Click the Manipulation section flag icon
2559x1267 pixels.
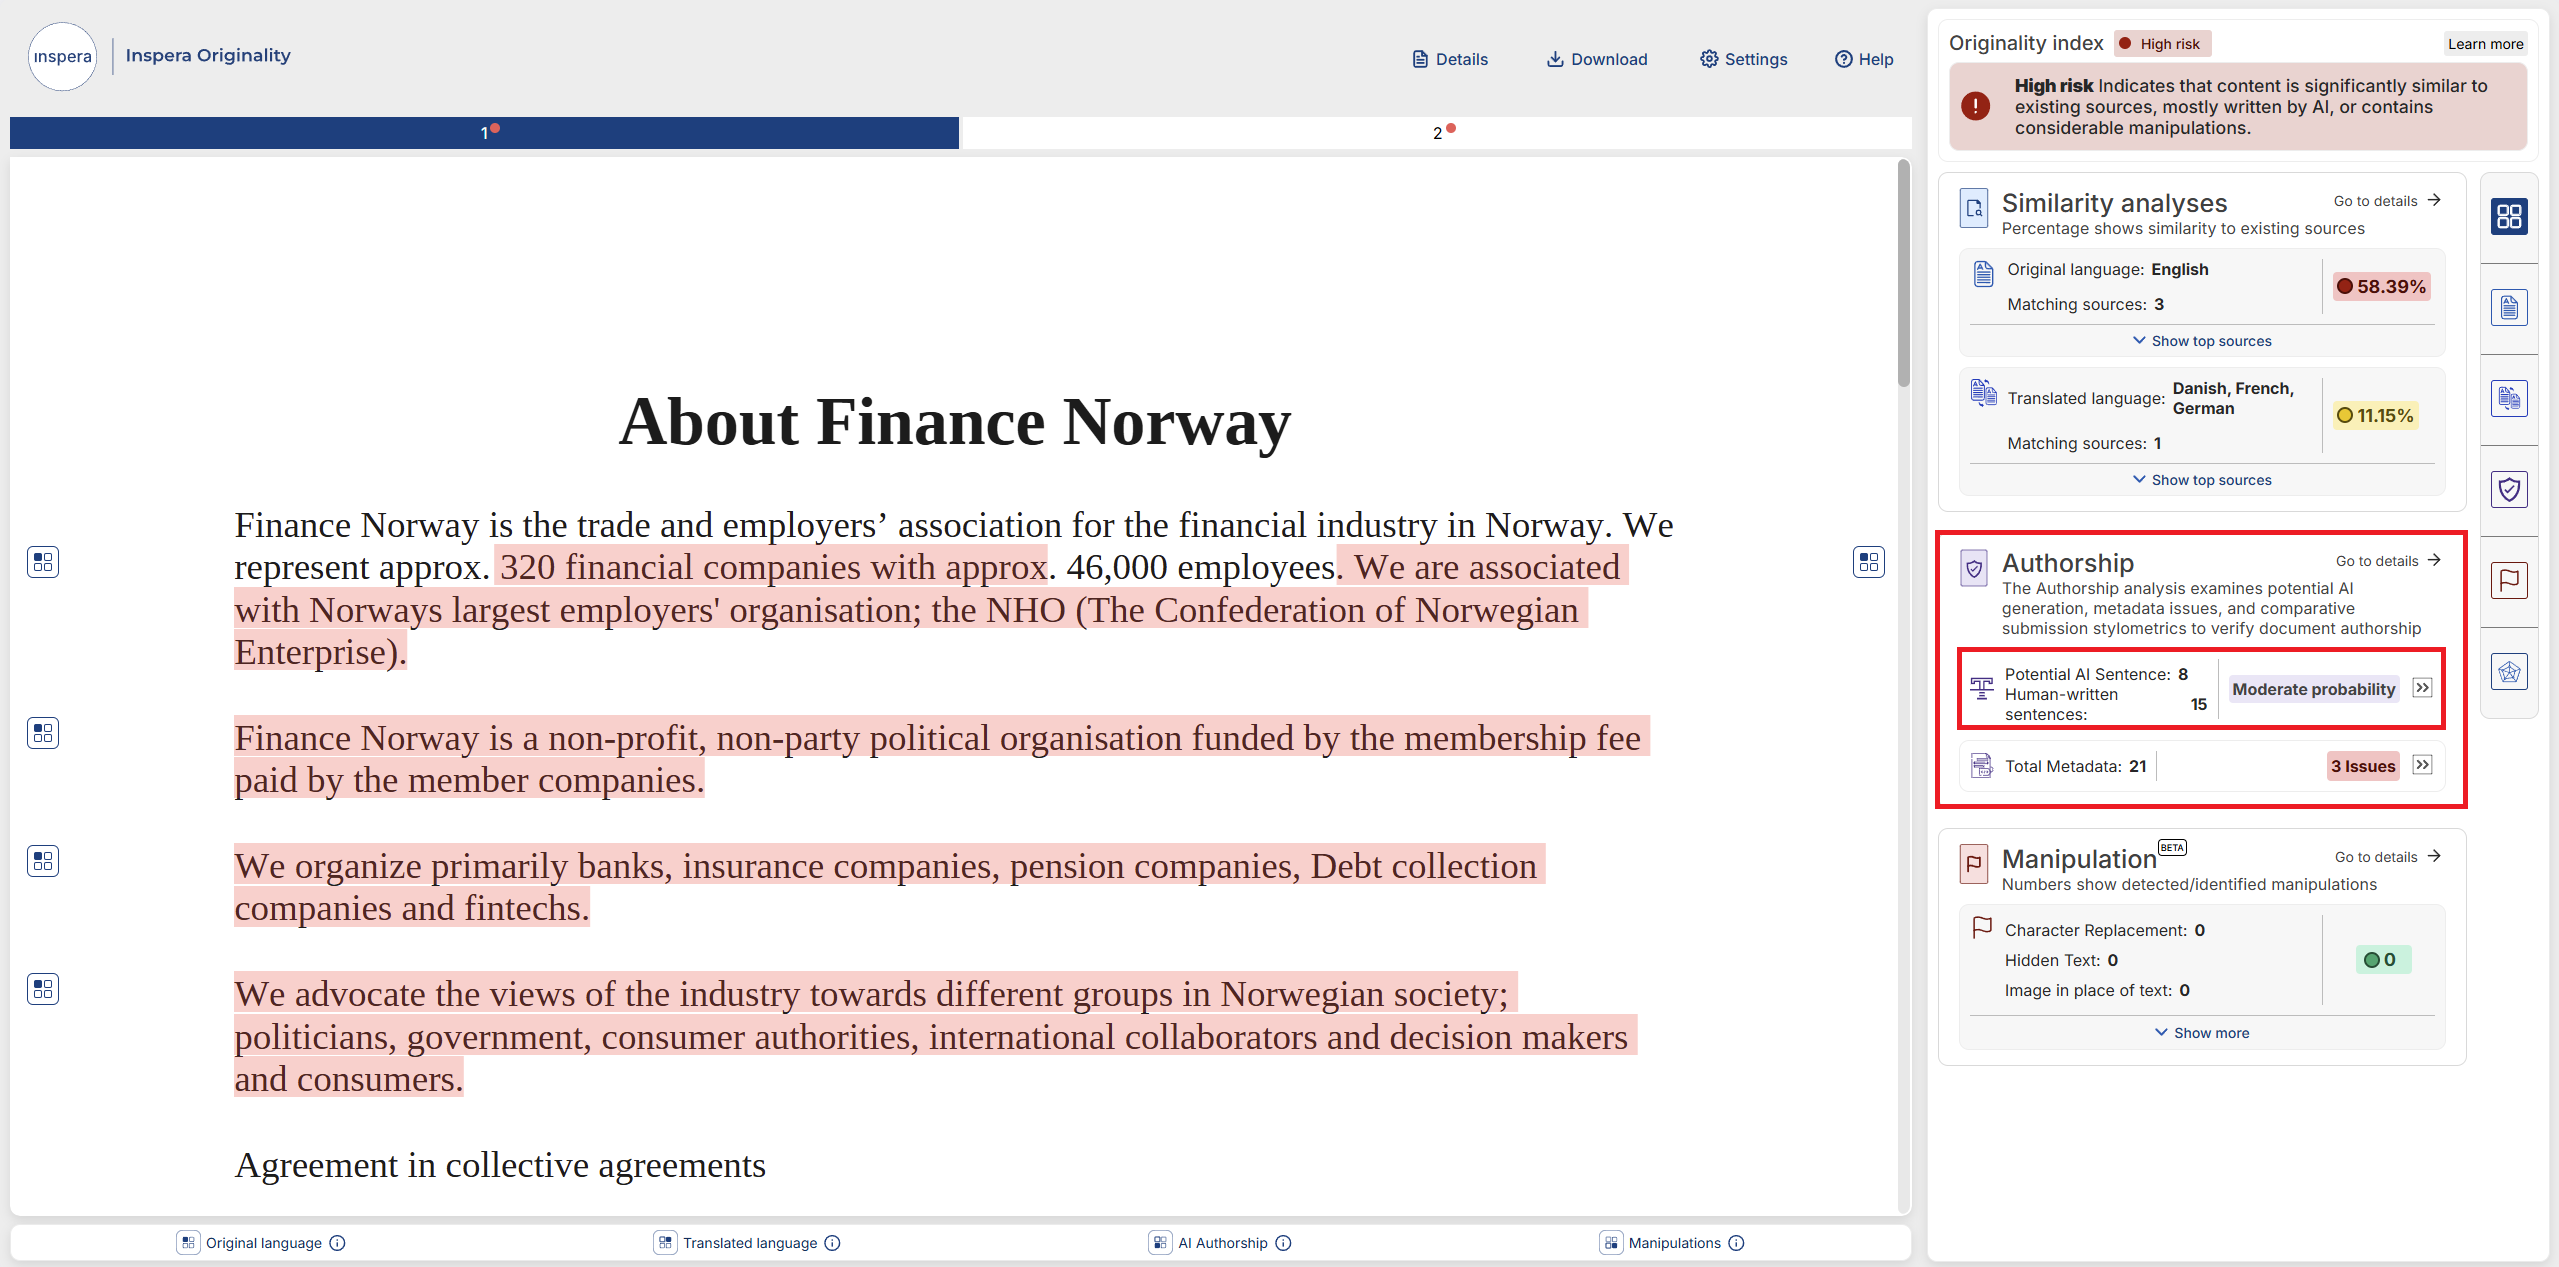coord(1974,865)
